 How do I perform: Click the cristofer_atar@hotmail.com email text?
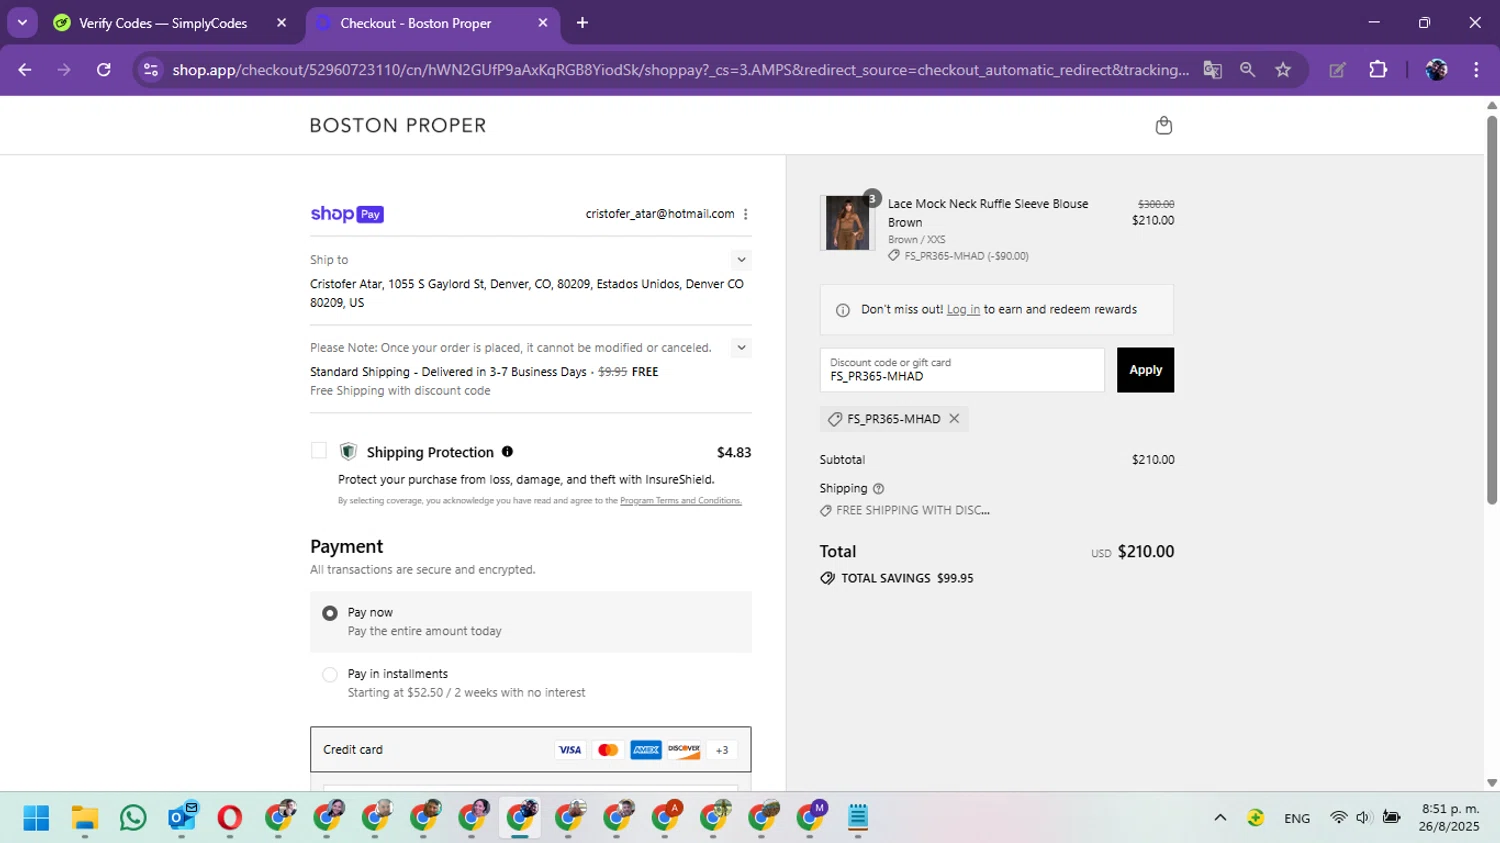(x=660, y=214)
